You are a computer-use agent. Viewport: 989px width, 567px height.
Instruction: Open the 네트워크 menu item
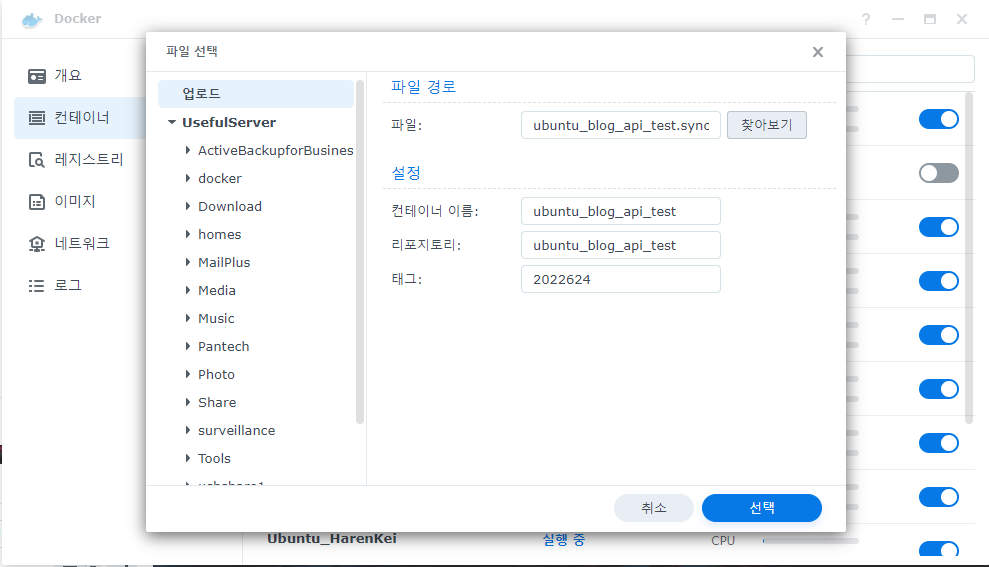(x=82, y=243)
